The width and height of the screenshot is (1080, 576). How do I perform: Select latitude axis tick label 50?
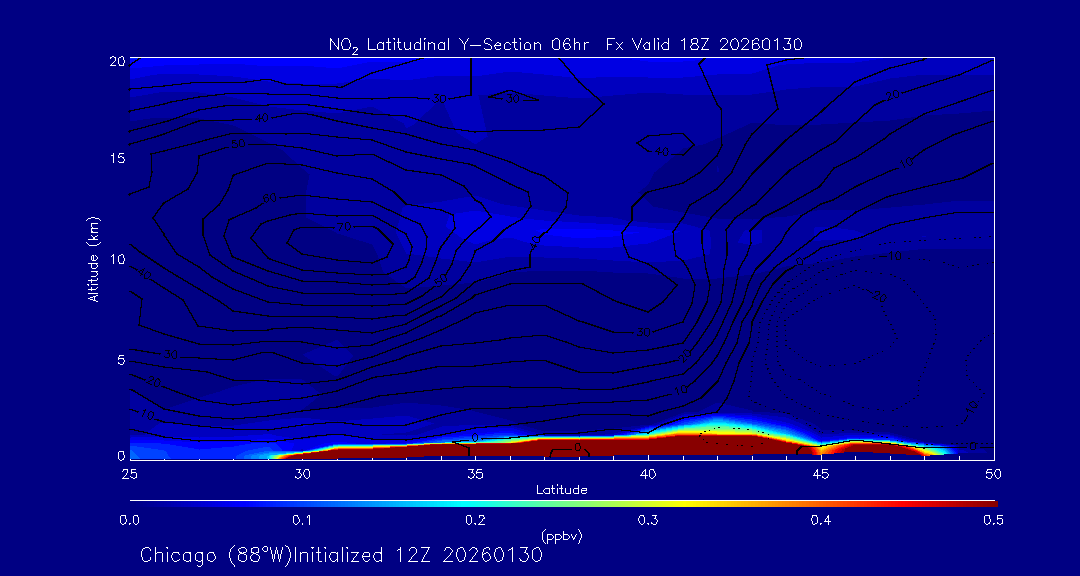(x=993, y=474)
